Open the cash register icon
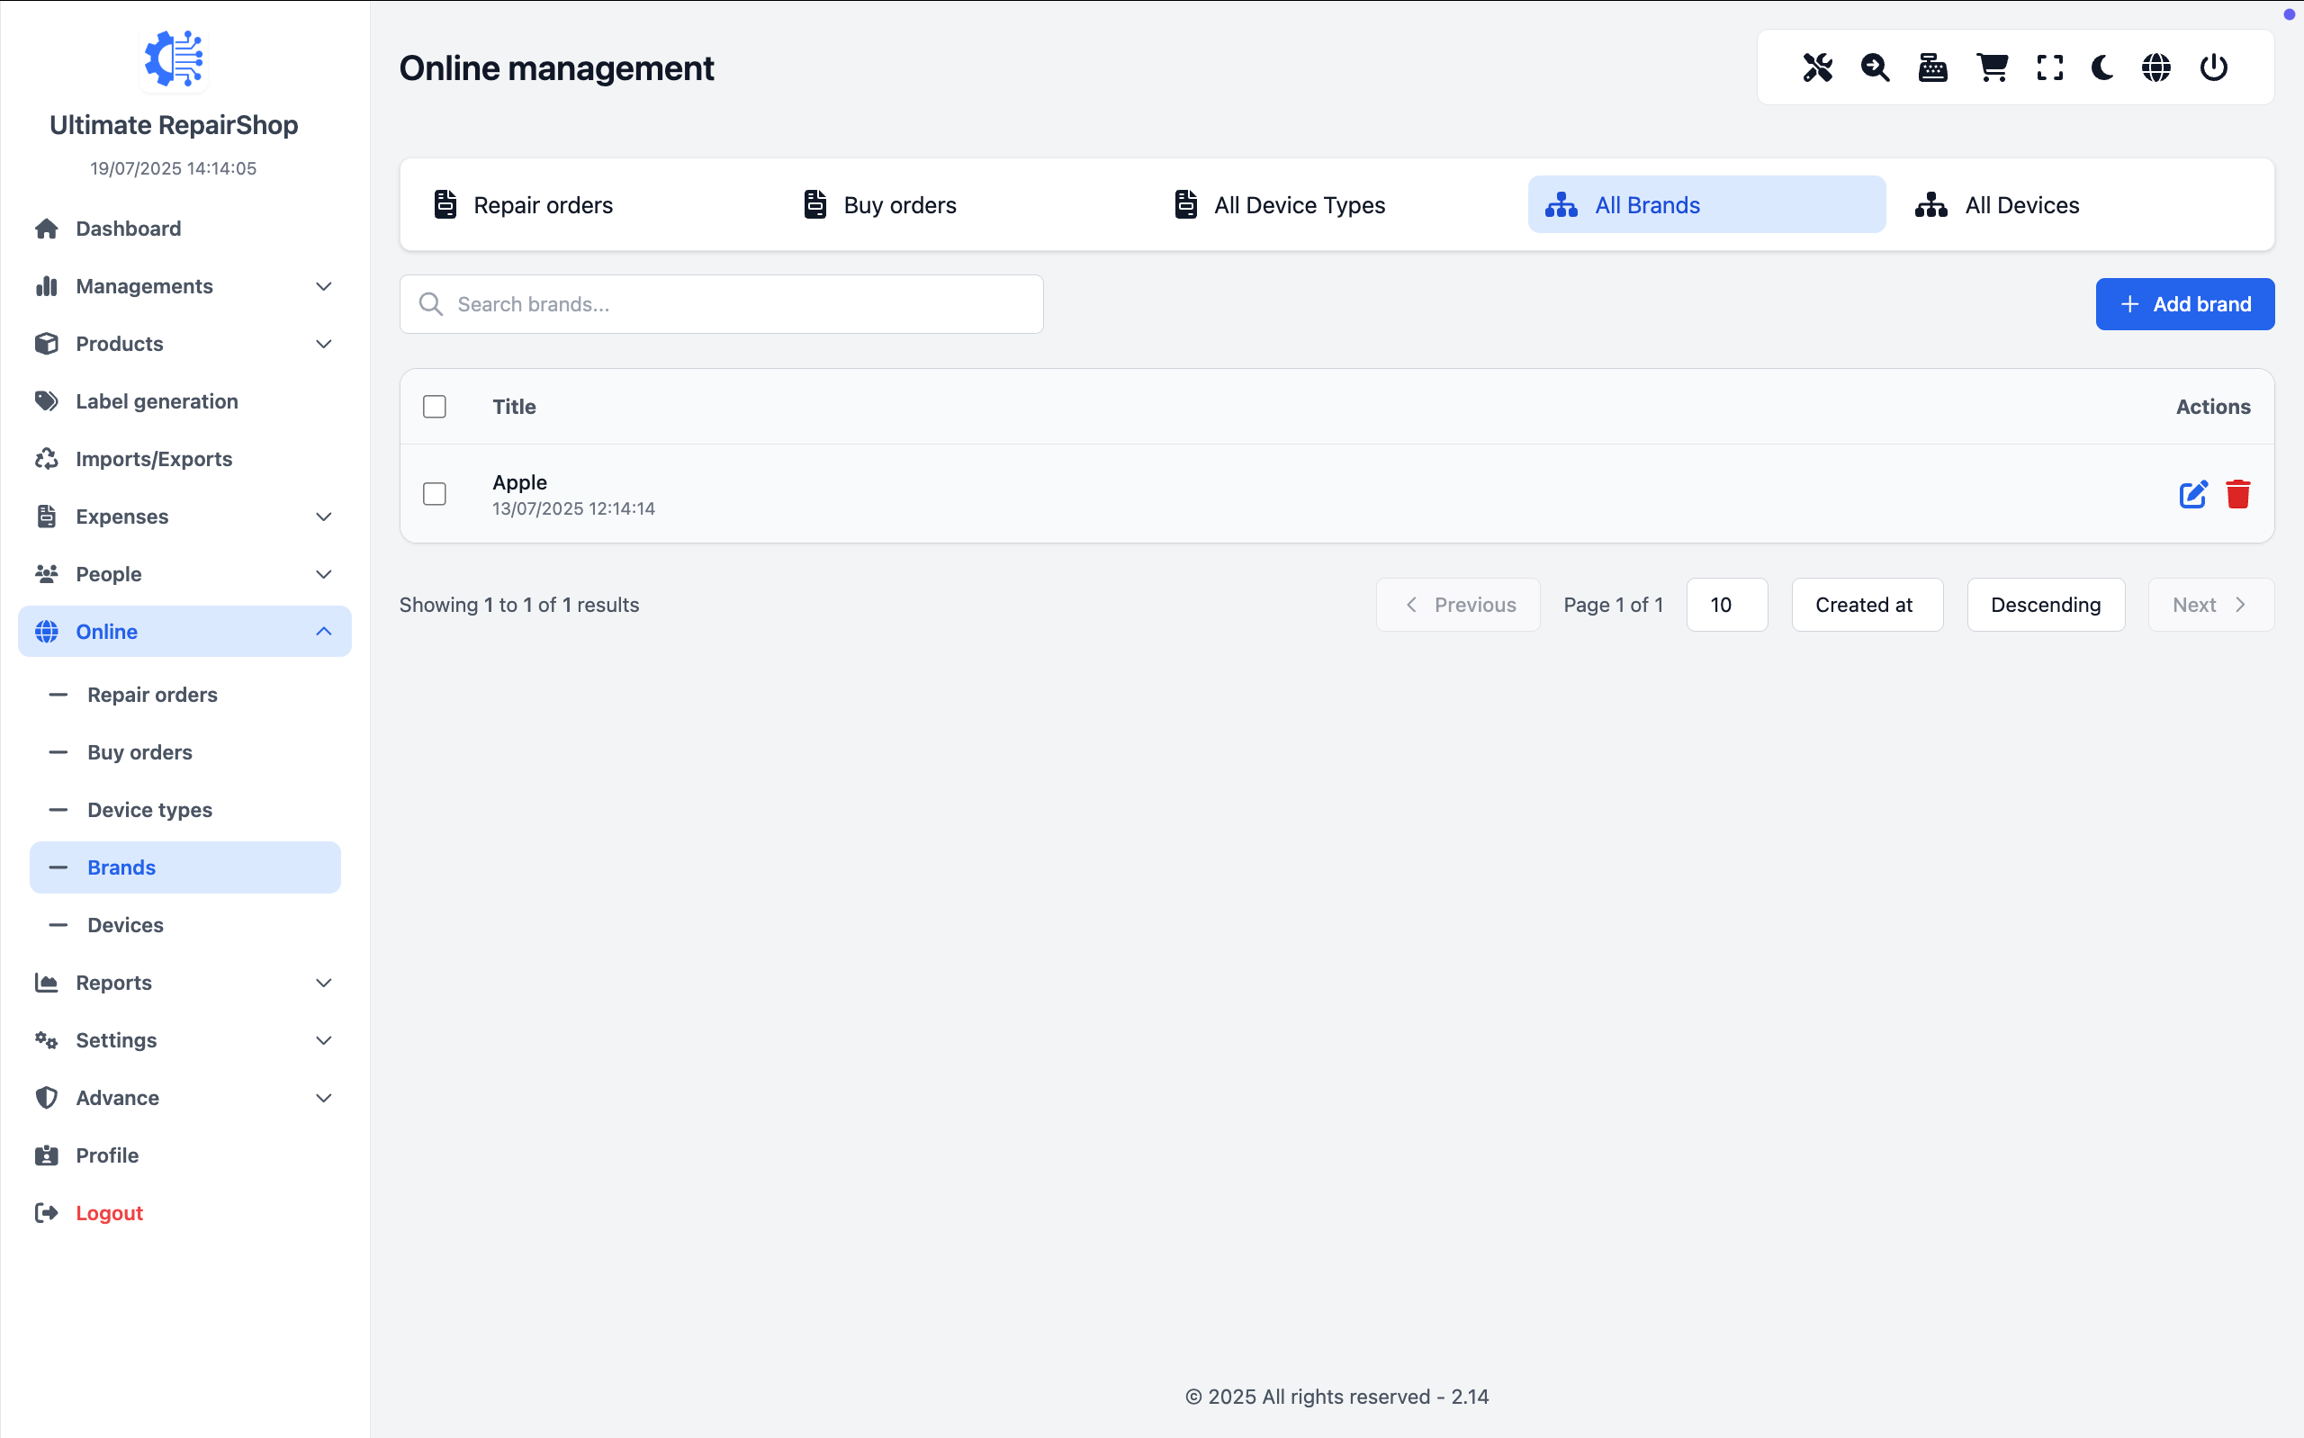The height and width of the screenshot is (1438, 2304). pos(1933,67)
